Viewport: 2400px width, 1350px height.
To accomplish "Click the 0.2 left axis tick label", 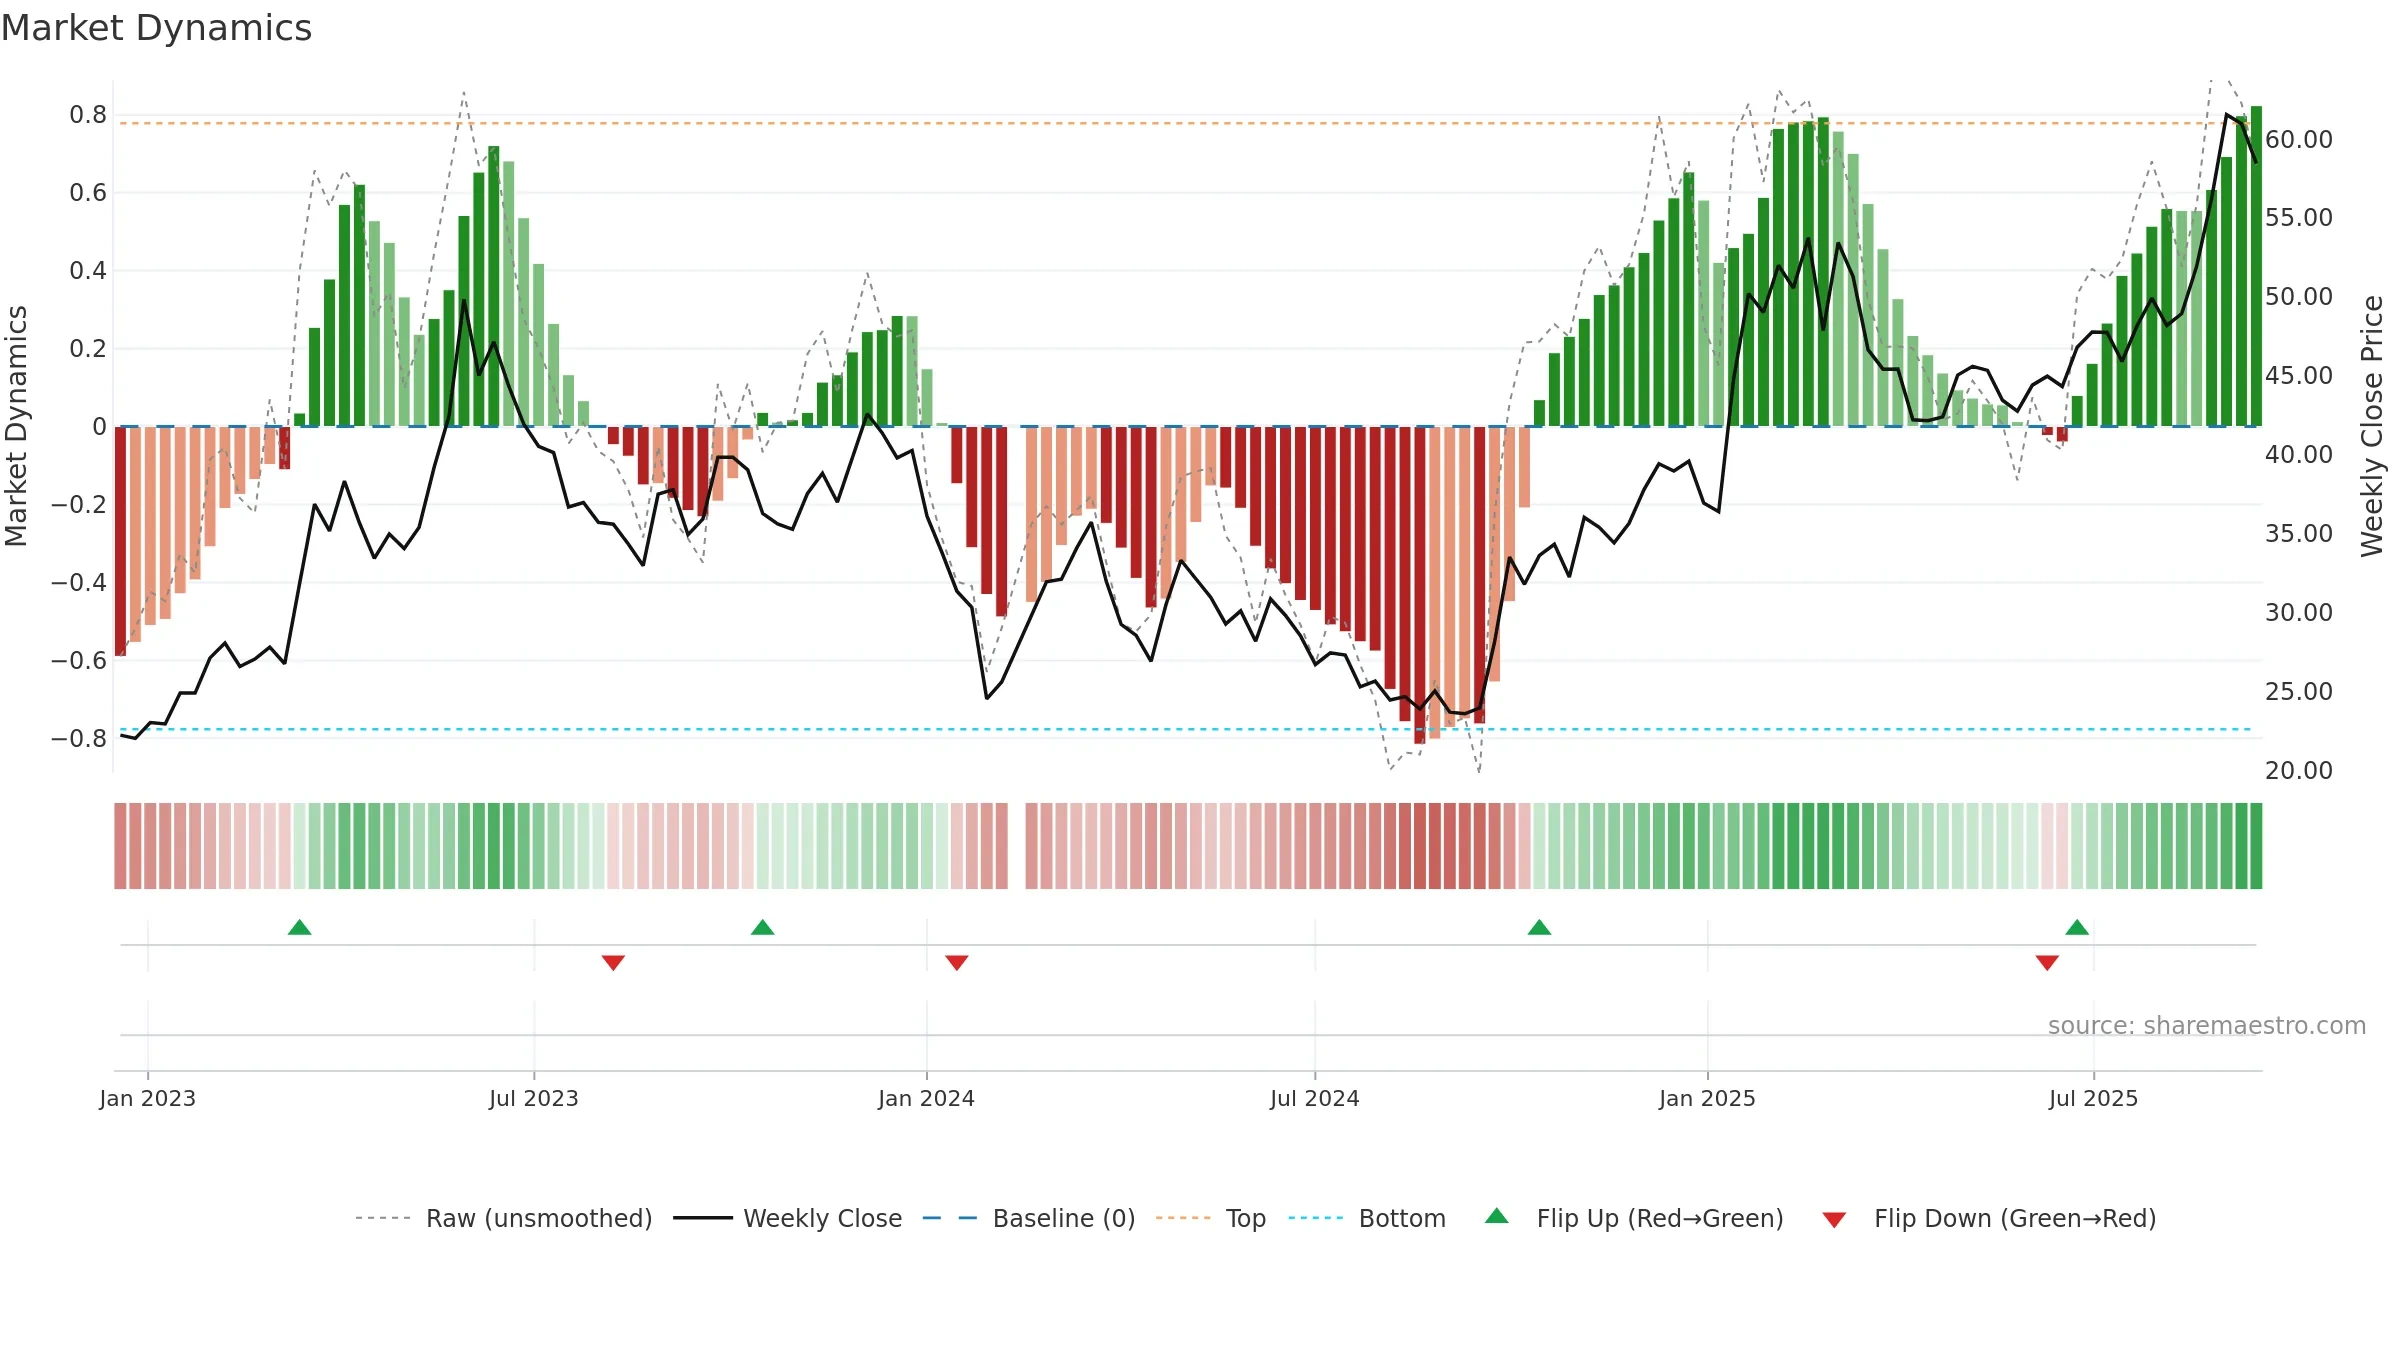I will tap(88, 349).
